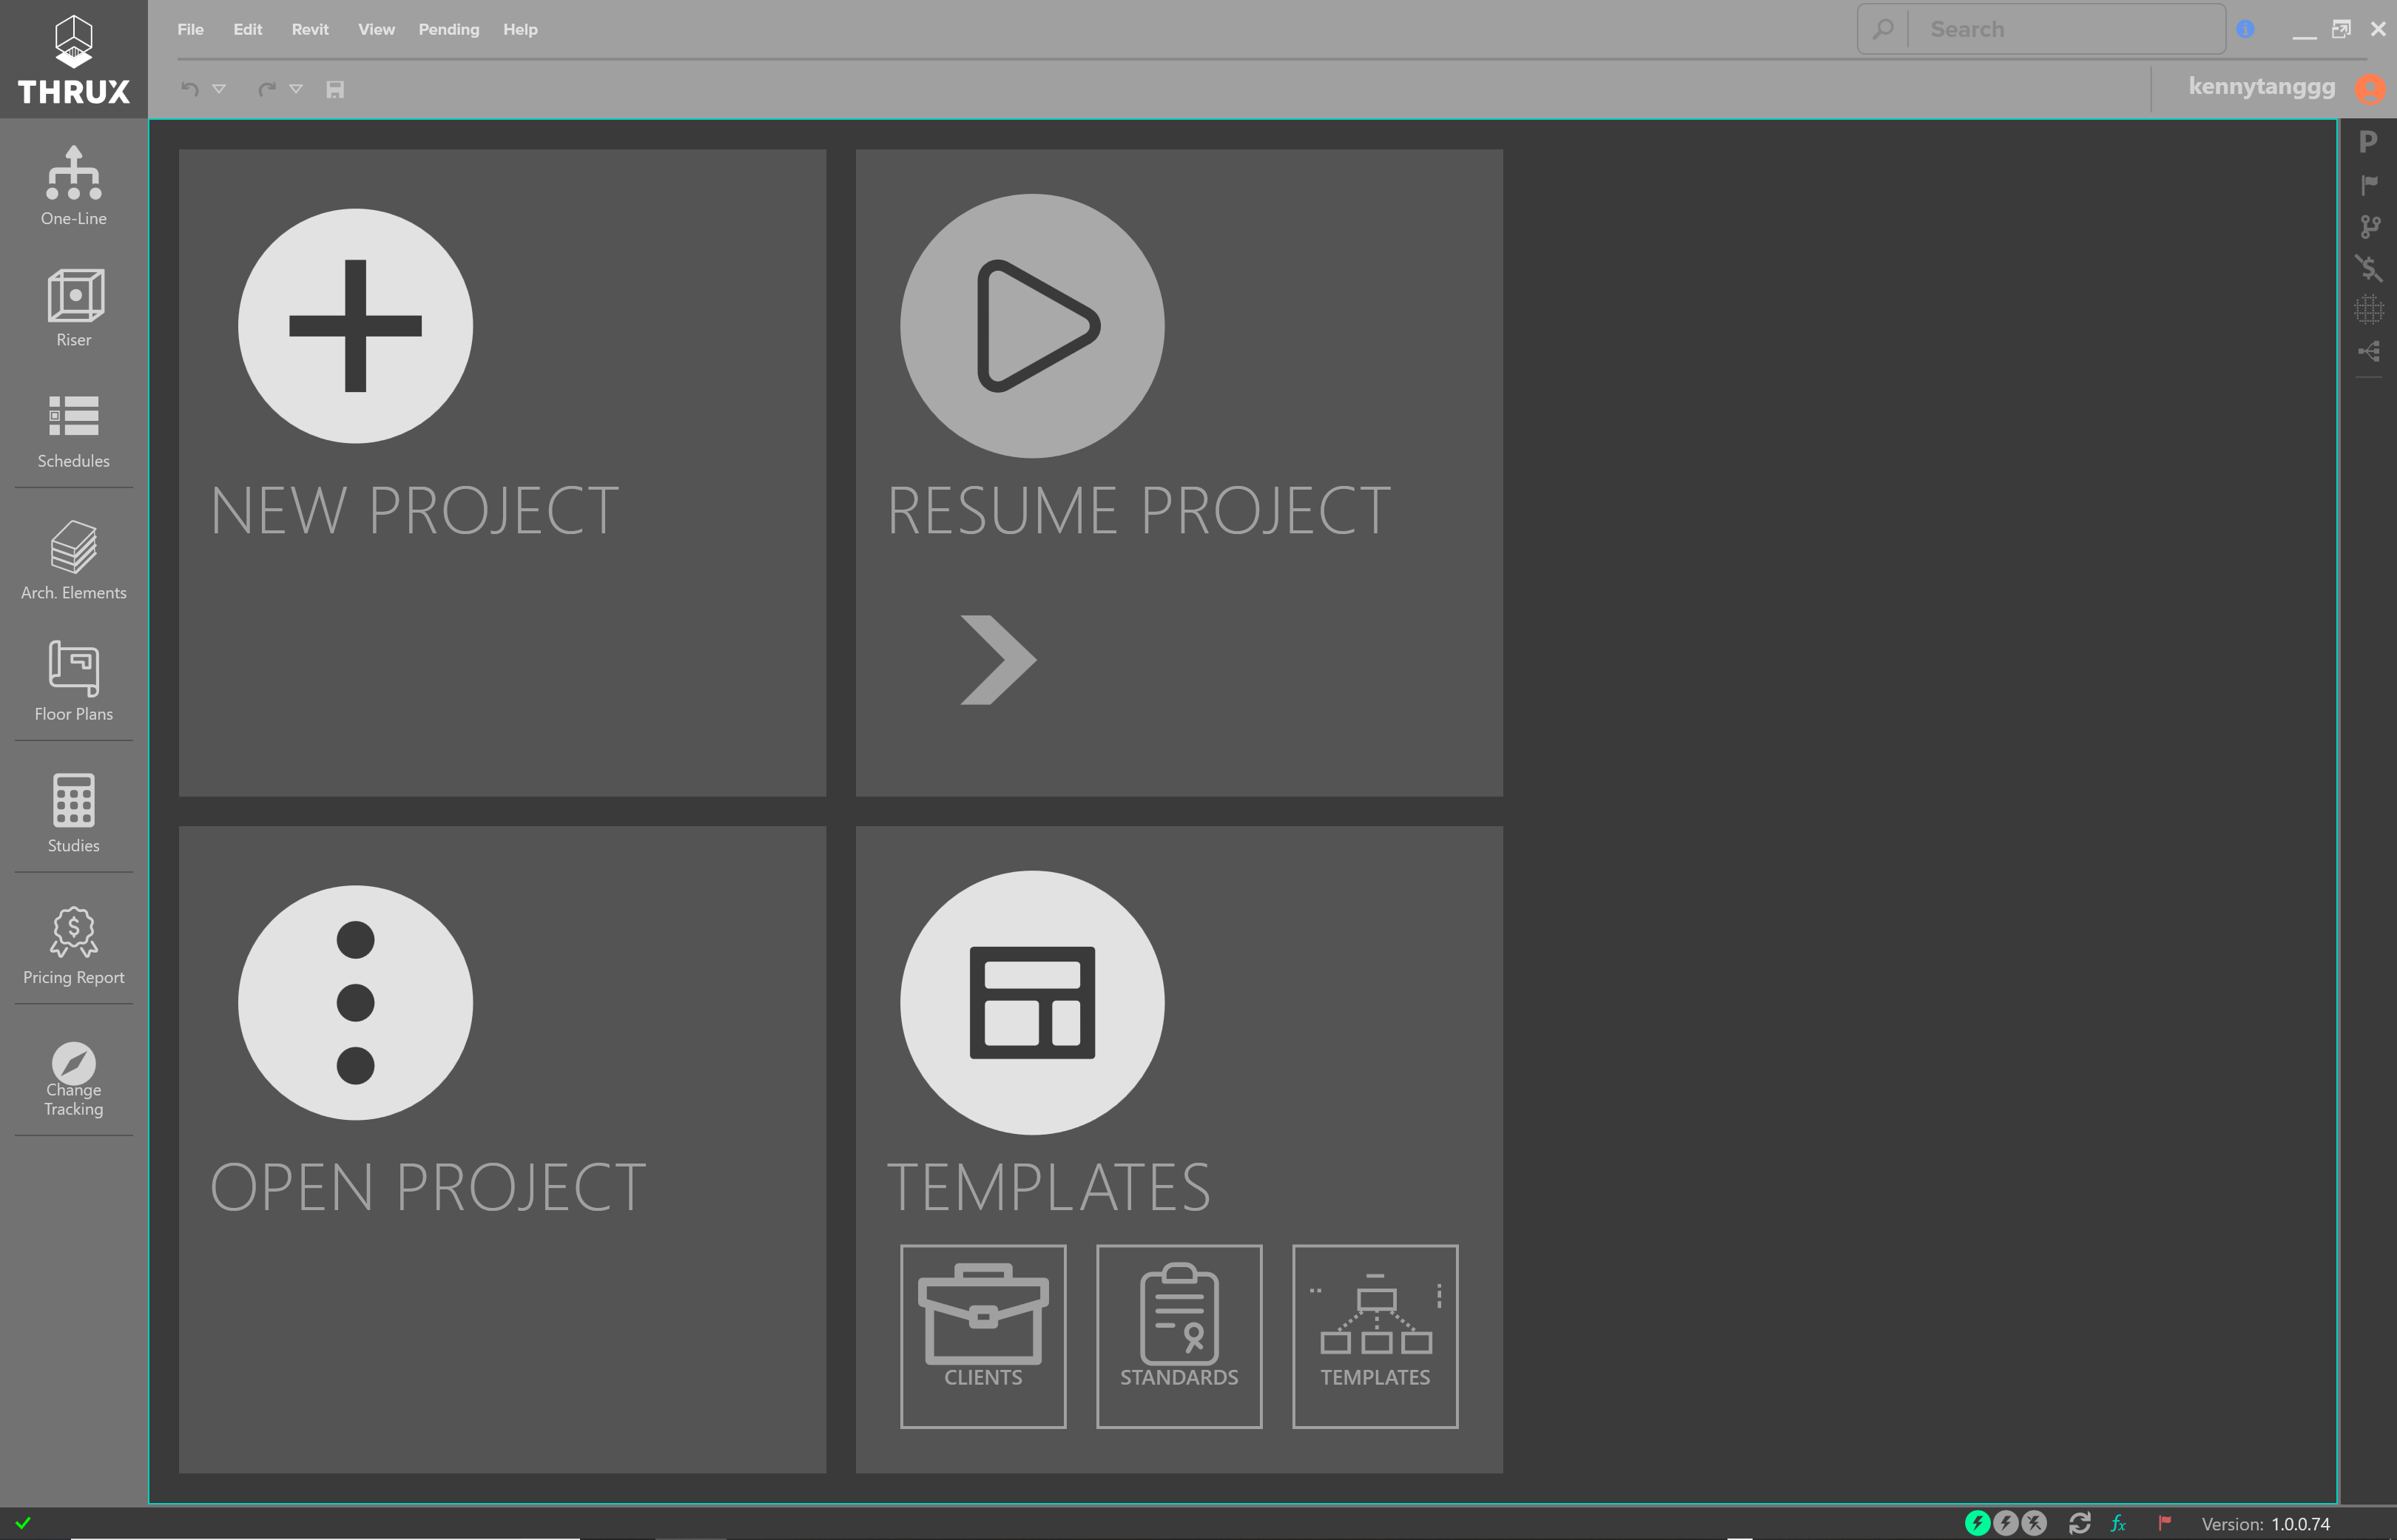2397x1540 pixels.
Task: Expand the redo history dropdown arrow
Action: 296,89
